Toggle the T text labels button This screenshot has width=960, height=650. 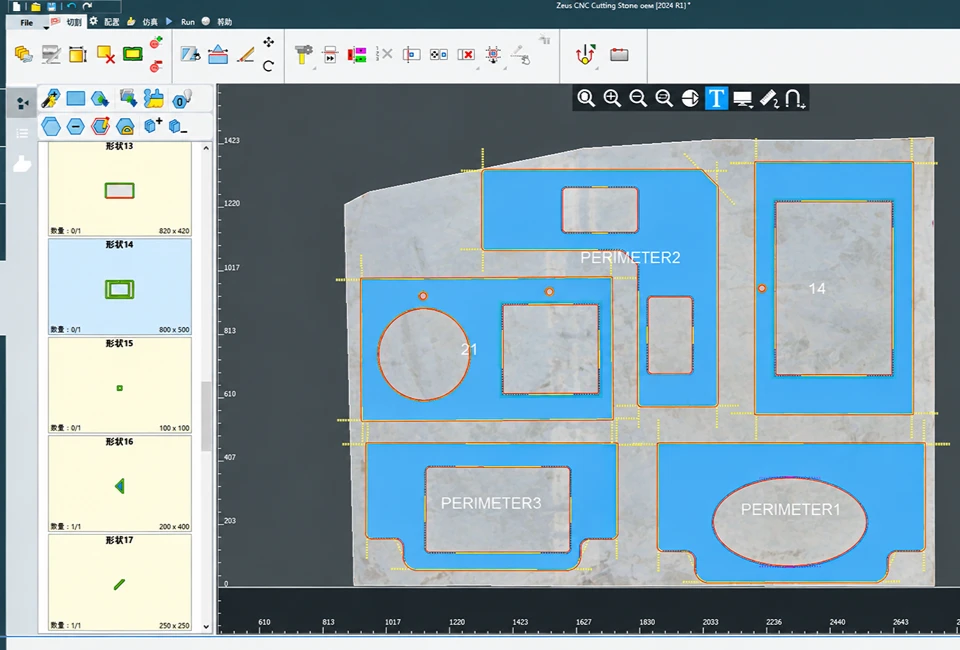pyautogui.click(x=716, y=98)
